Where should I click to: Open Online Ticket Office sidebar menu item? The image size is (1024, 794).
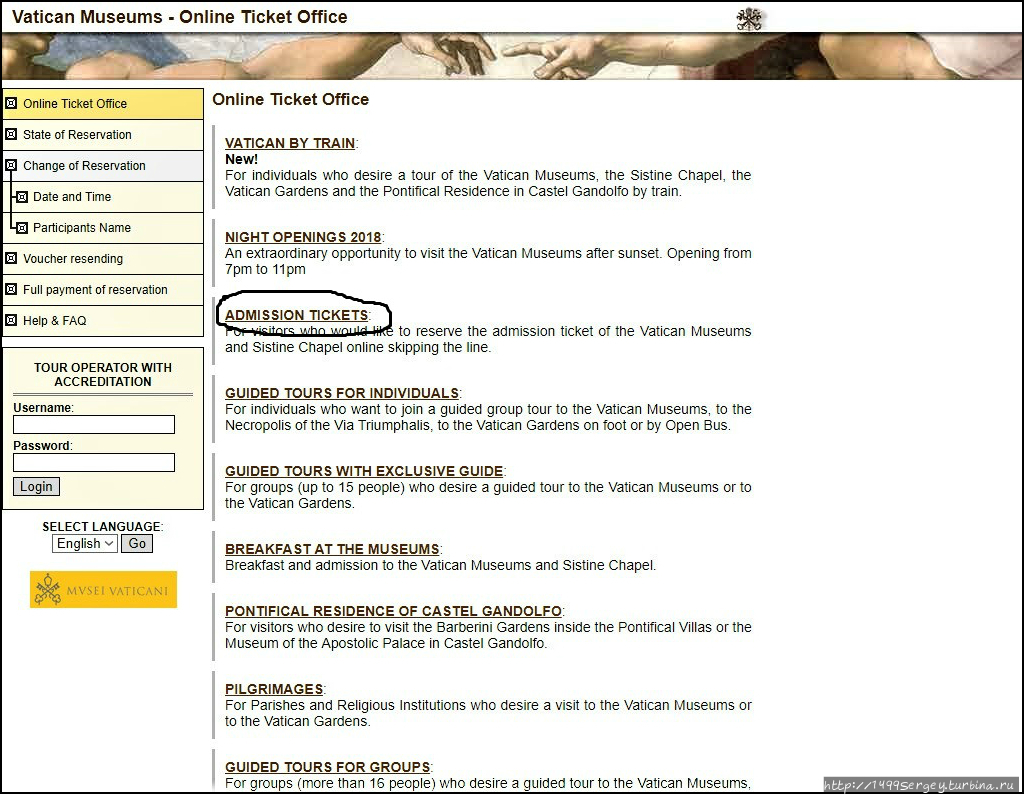[103, 104]
